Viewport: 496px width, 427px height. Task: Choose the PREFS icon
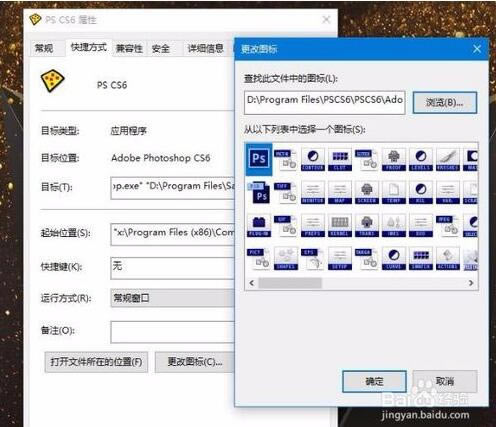[313, 226]
